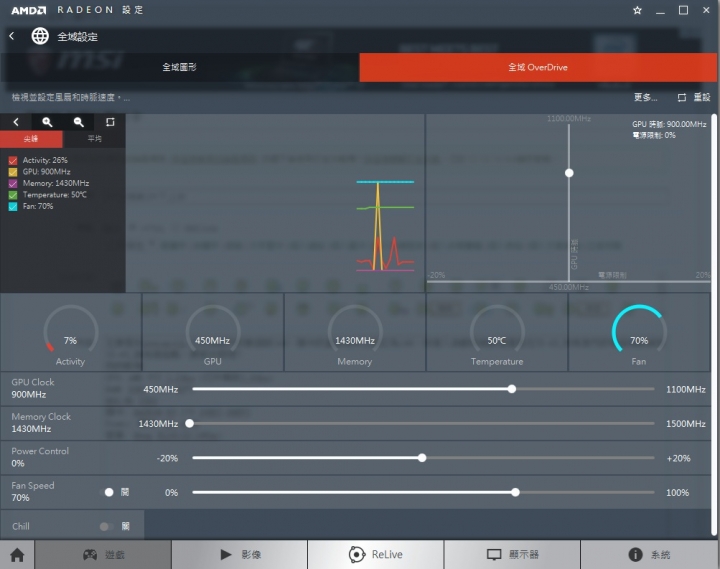The height and width of the screenshot is (569, 720).
Task: Toggle the Chill switch
Action: [107, 526]
